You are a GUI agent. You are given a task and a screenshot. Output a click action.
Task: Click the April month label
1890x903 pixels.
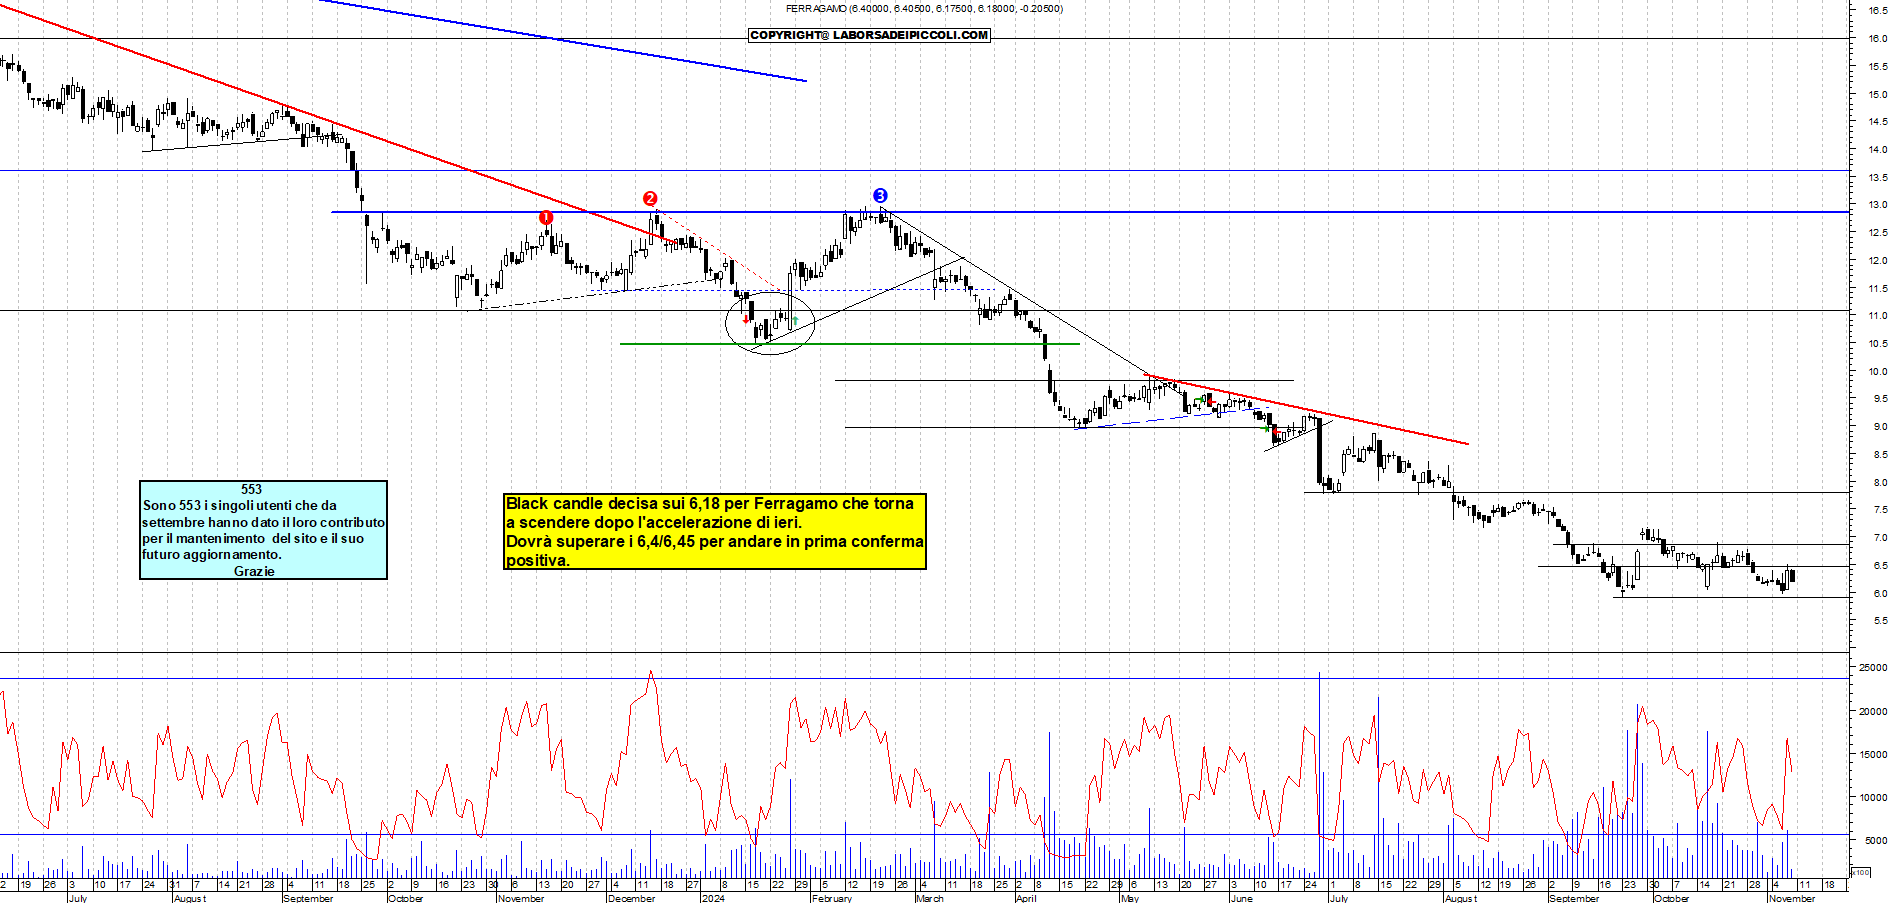[1026, 898]
